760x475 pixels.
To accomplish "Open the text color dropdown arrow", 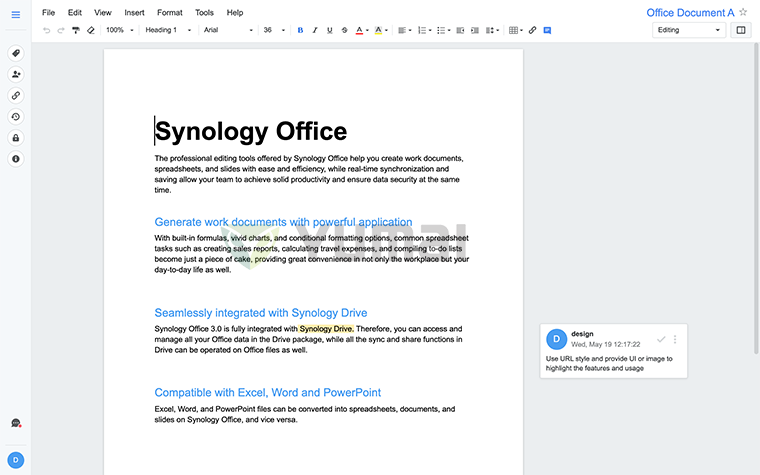I will (x=367, y=31).
